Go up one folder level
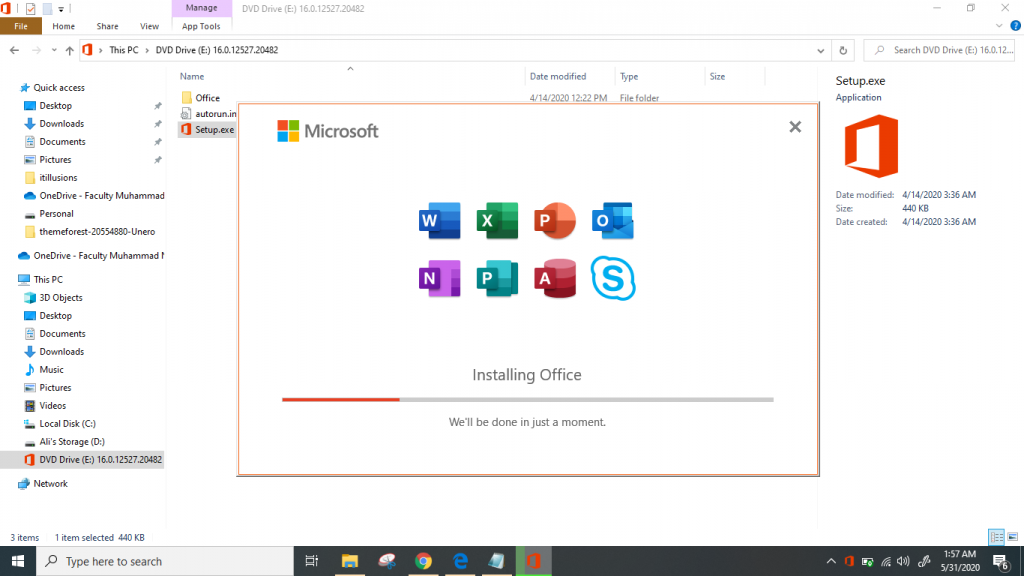Viewport: 1024px width, 576px height. click(x=69, y=50)
